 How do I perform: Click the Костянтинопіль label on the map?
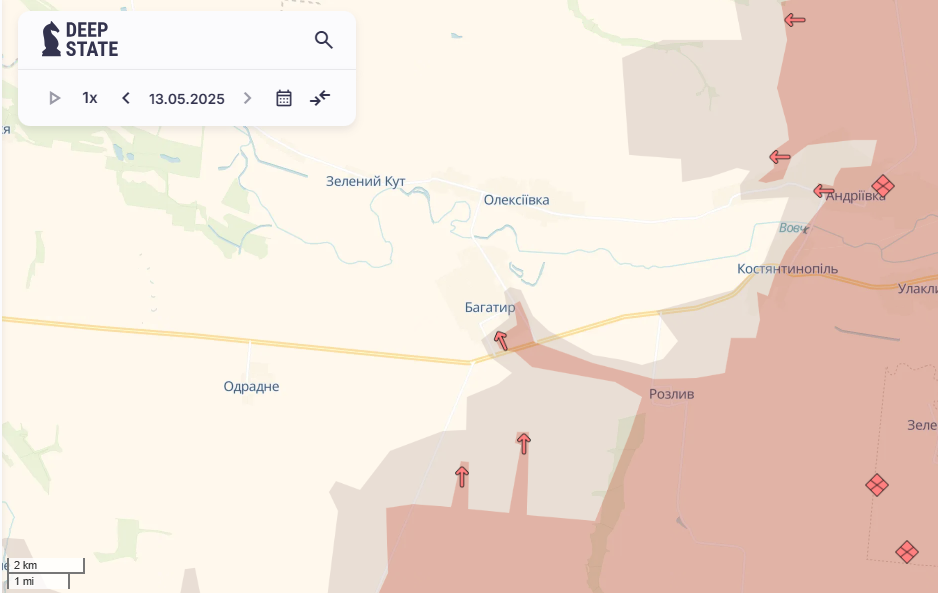tap(787, 269)
